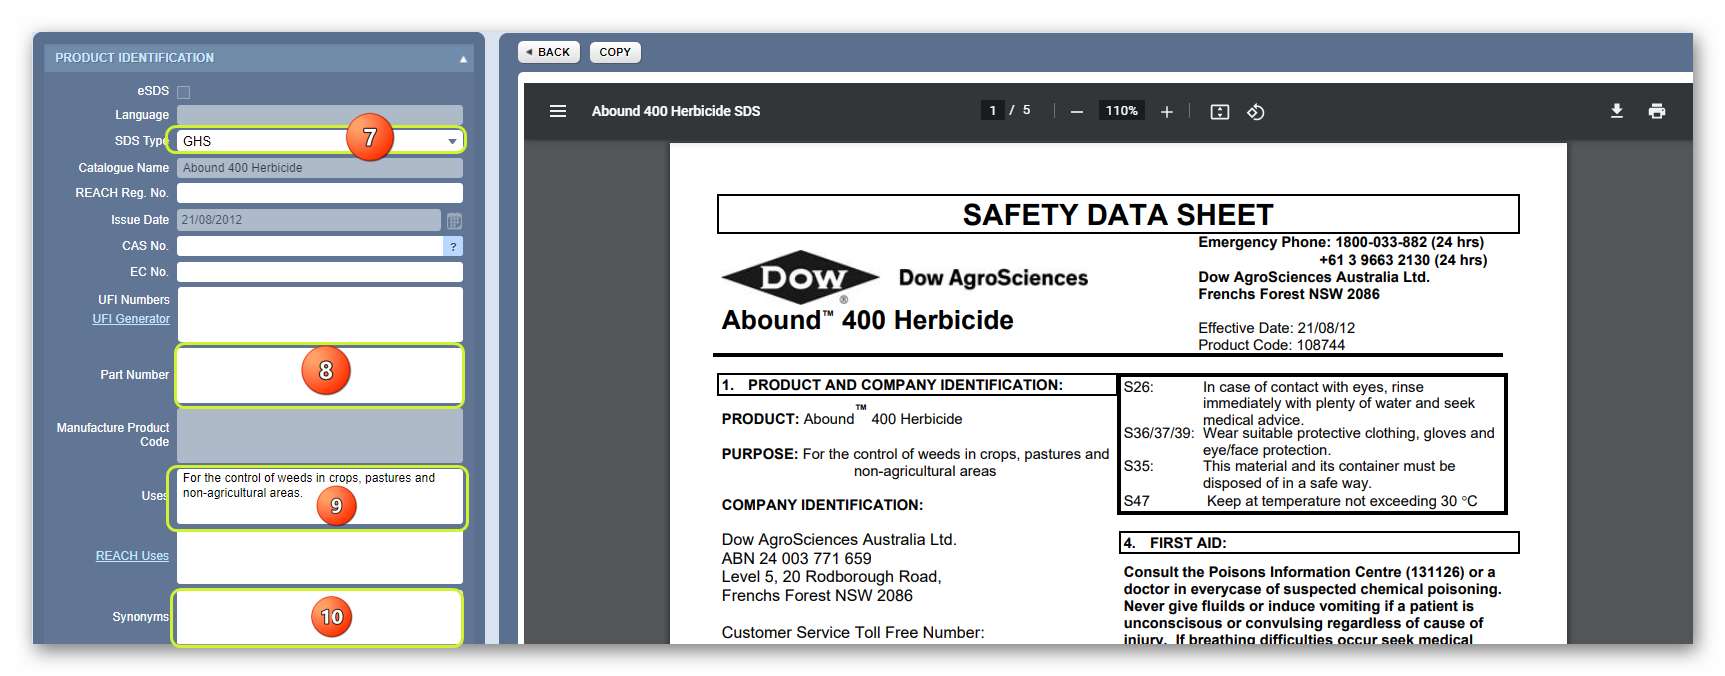Open the REACH Uses link
Screen dimensions: 1725x676
point(132,556)
